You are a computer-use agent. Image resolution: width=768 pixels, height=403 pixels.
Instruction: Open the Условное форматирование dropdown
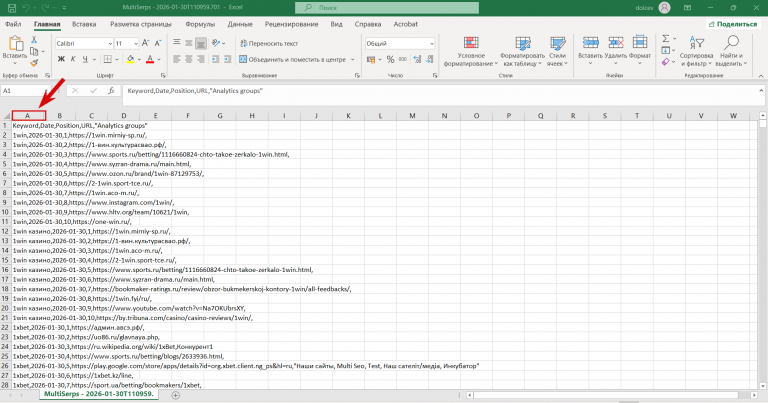[x=471, y=51]
